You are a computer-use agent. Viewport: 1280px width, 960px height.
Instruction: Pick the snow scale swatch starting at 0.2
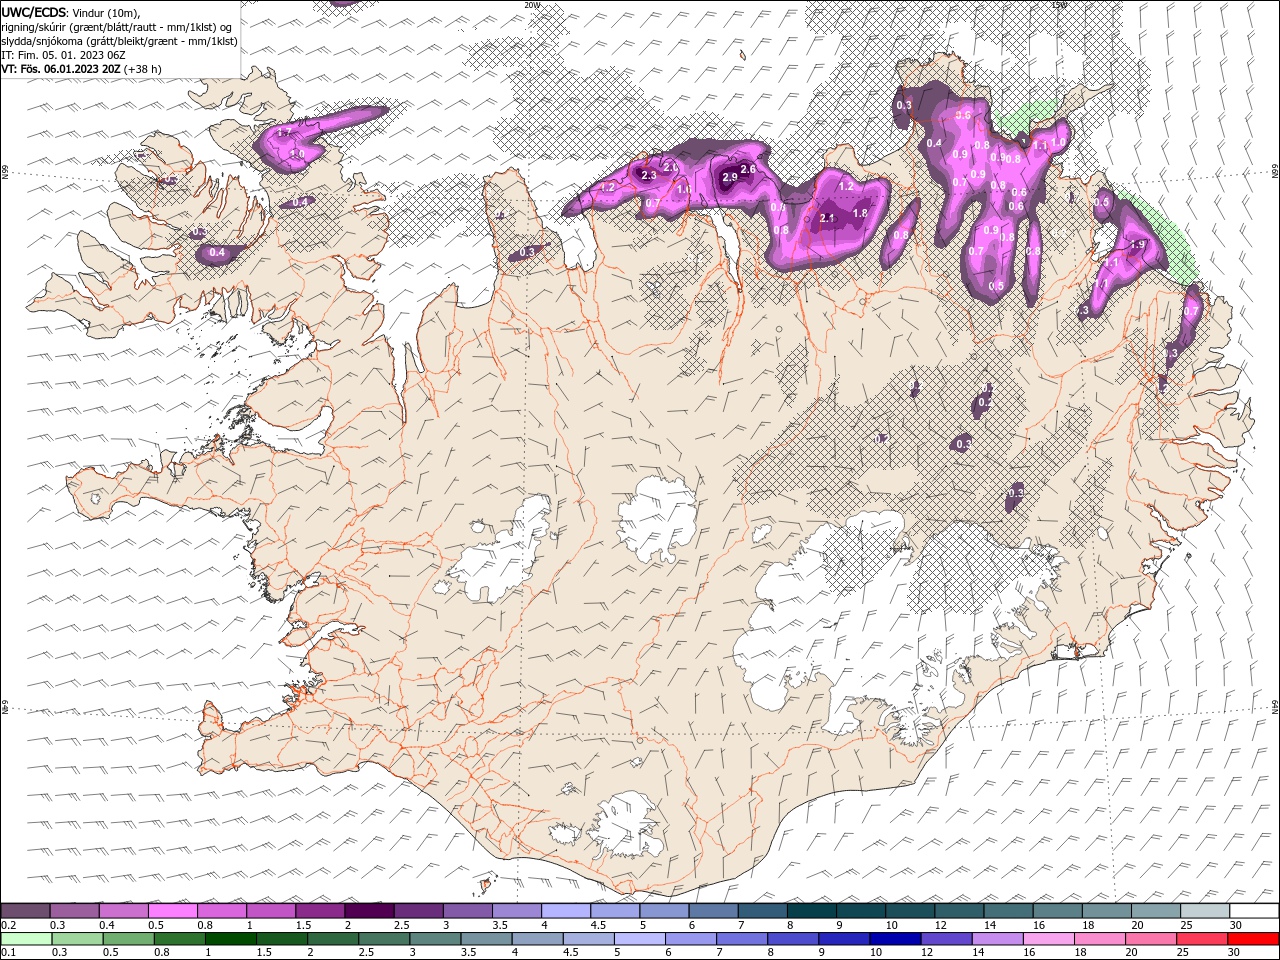click(x=25, y=911)
